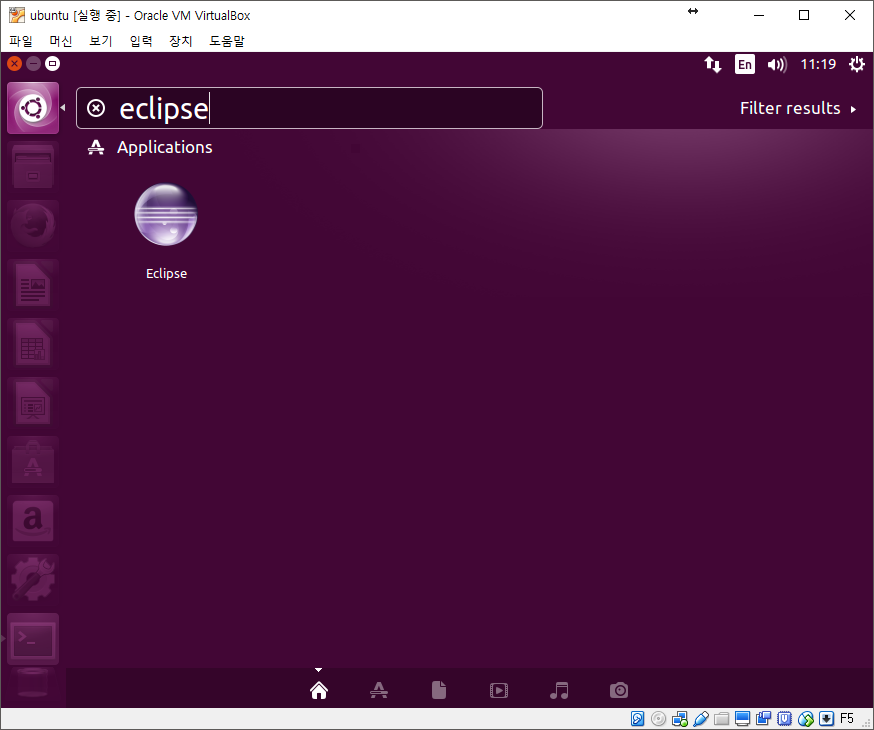Screen dimensions: 874x730
Task: Open Ubuntu Software Center launcher icon
Action: click(33, 462)
